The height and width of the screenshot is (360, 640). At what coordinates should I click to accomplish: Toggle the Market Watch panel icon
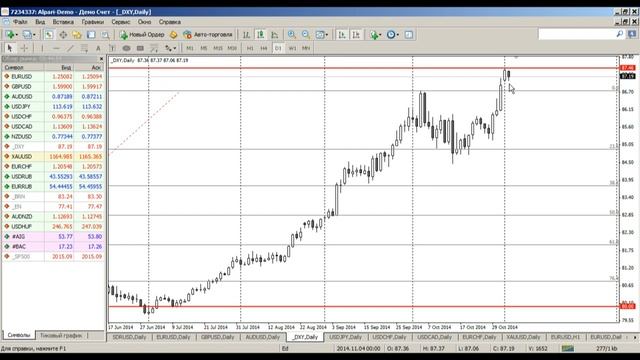(49, 35)
